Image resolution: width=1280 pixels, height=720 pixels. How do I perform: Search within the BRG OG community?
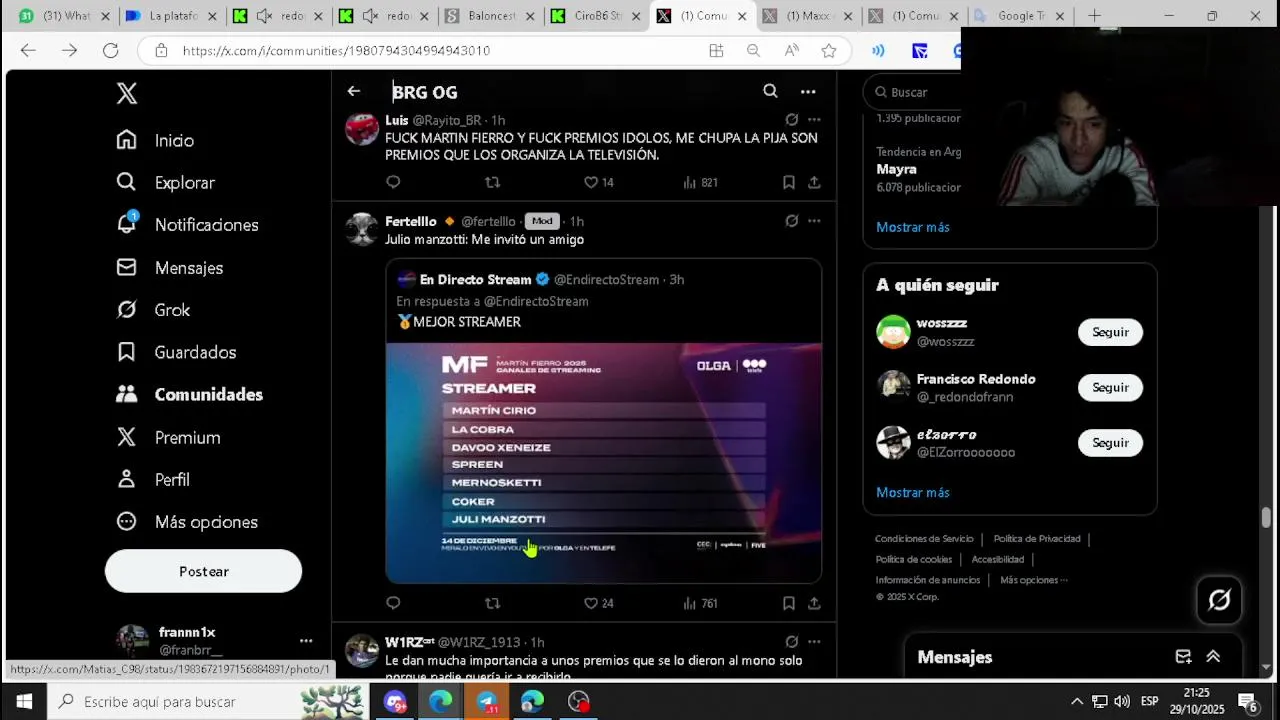tap(770, 91)
